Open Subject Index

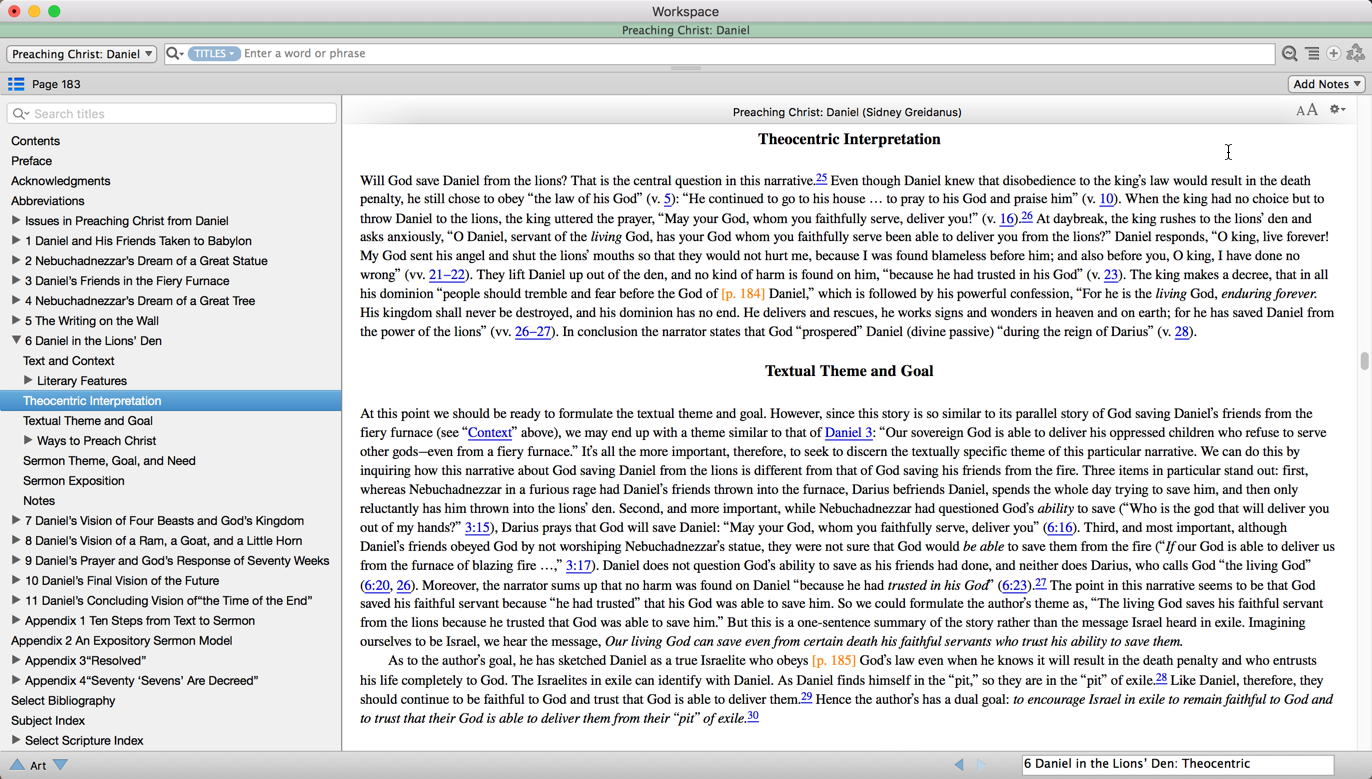[48, 721]
